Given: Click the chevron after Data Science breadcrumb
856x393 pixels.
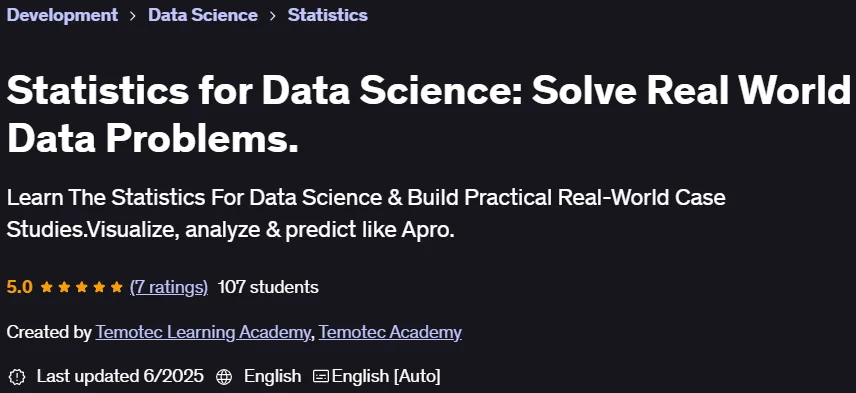Looking at the screenshot, I should coord(272,15).
